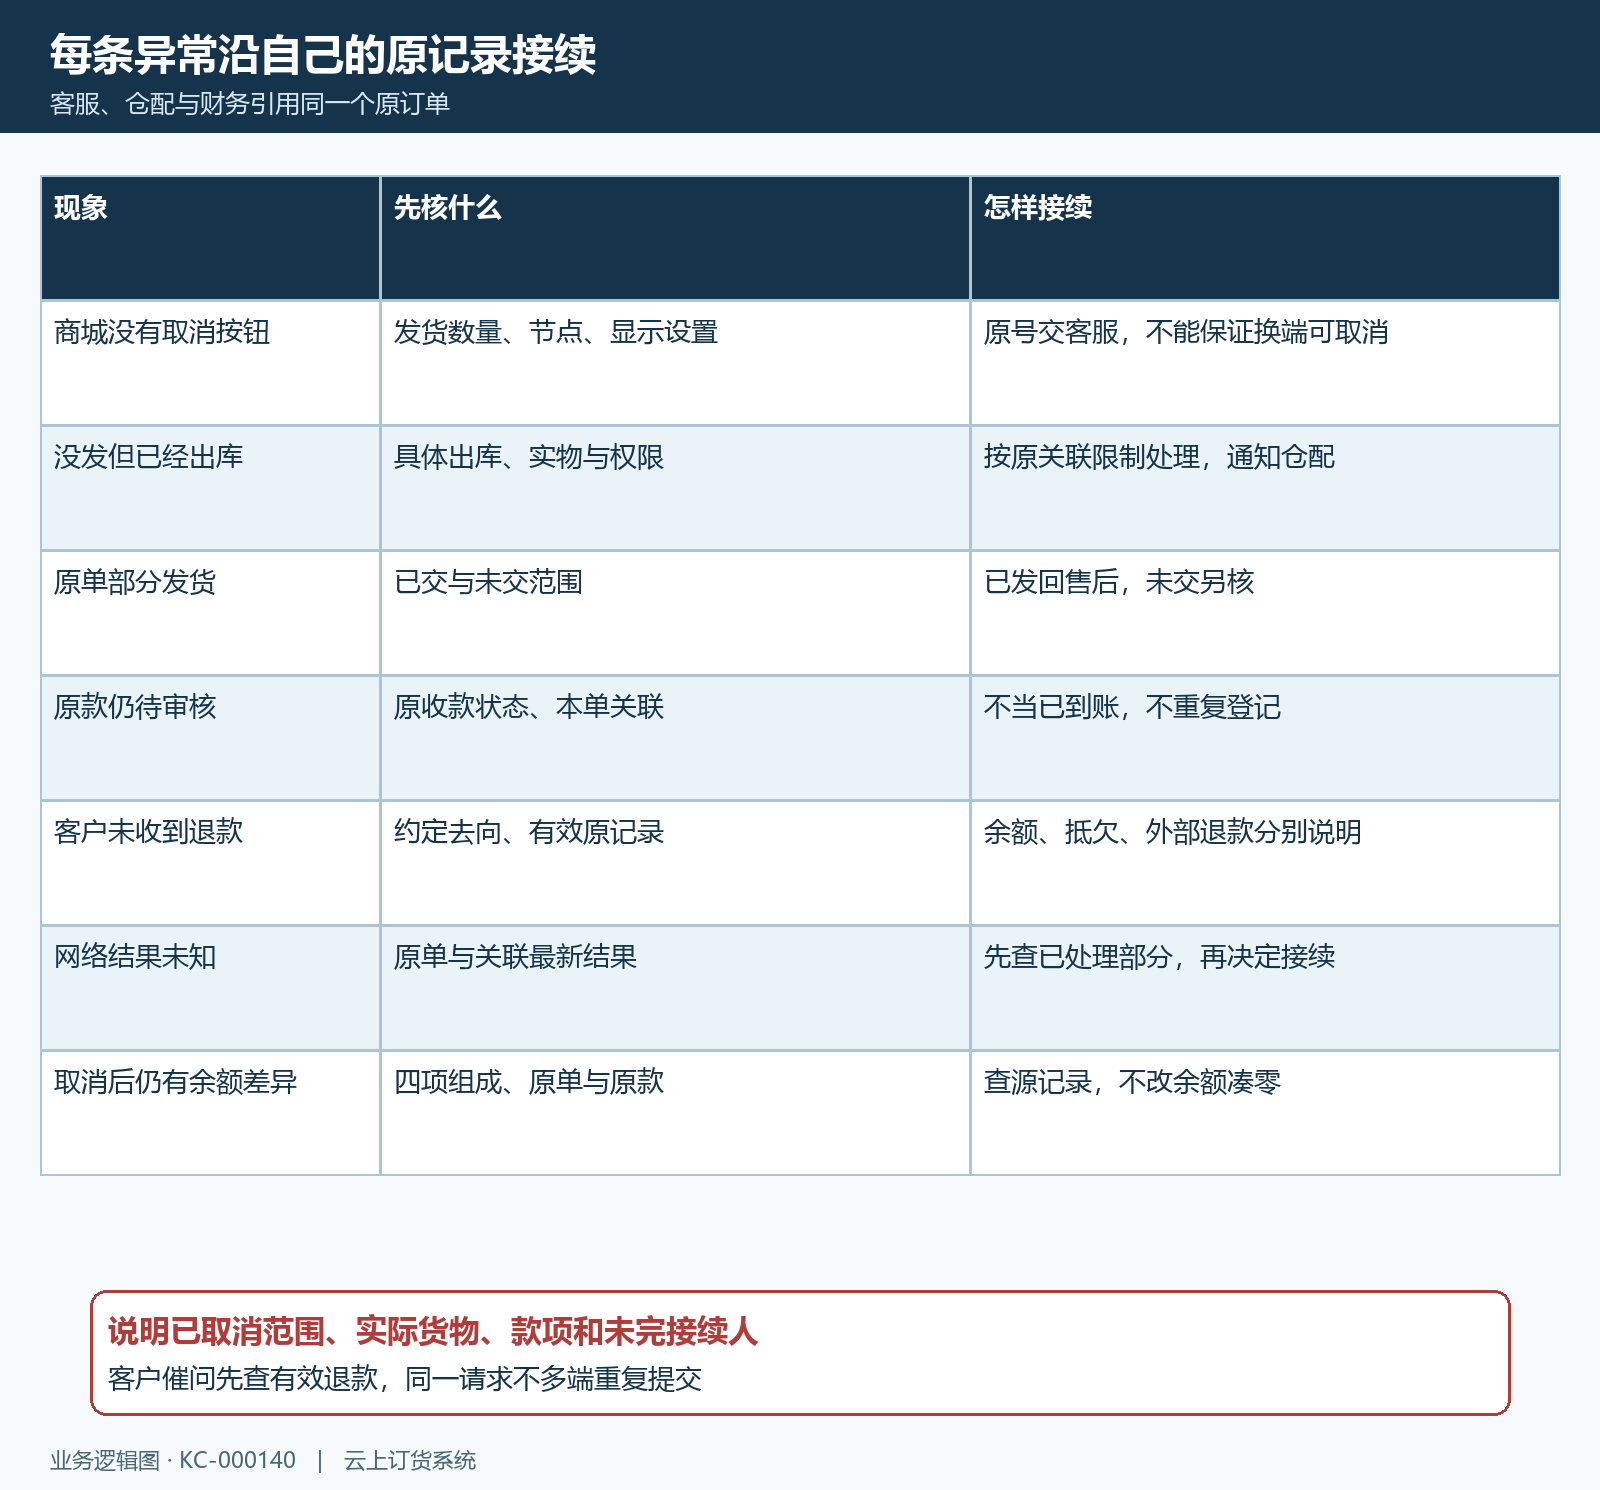
Task: Click red heading 说明已取消范围、实际货物、款项和未完接续人
Action: tap(433, 1331)
